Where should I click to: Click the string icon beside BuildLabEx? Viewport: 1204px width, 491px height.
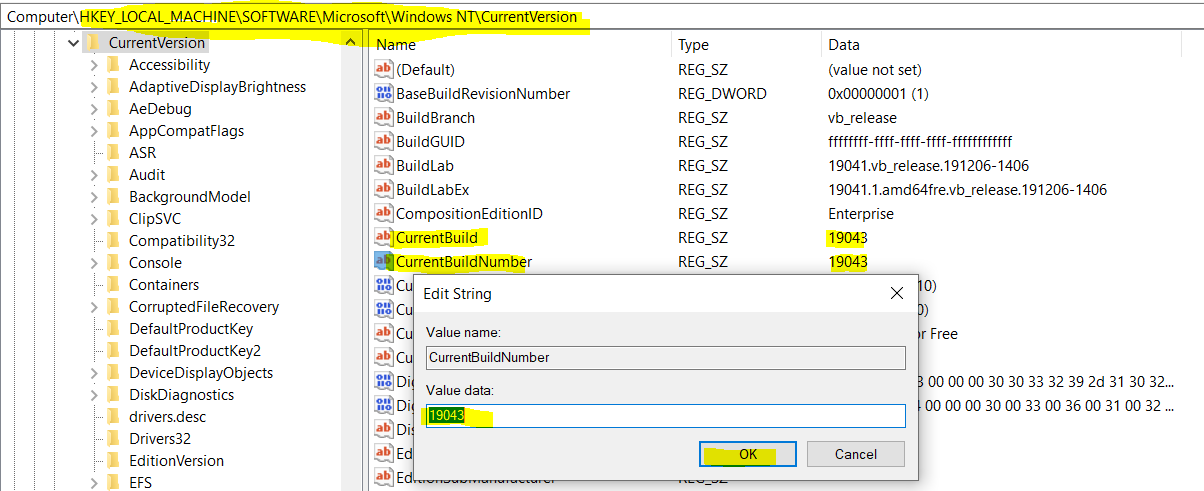click(x=384, y=190)
